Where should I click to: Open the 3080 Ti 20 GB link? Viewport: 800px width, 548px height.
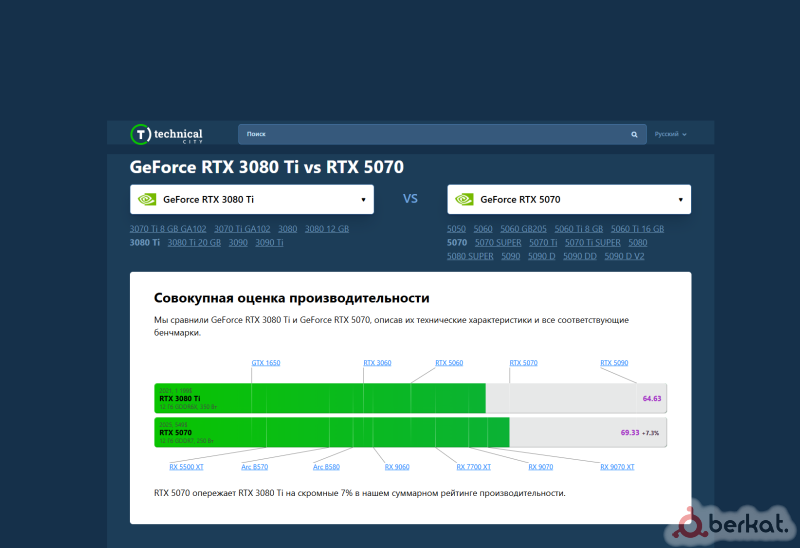[194, 243]
